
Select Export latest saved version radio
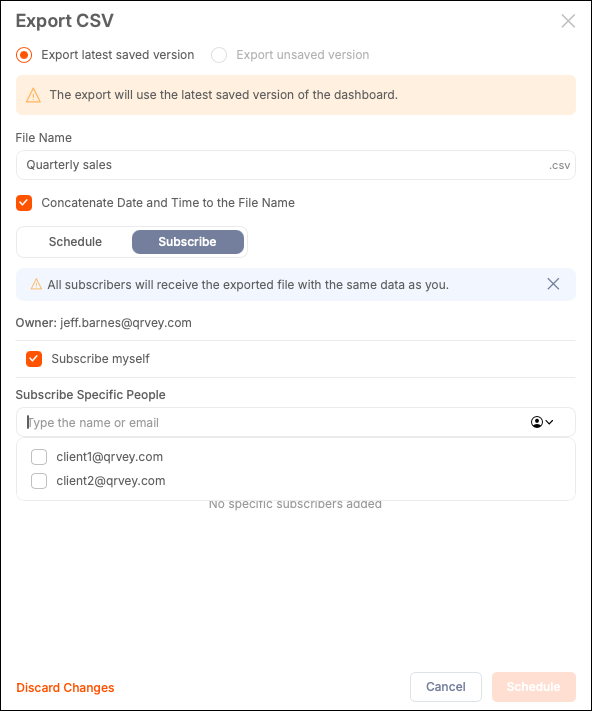tap(24, 55)
